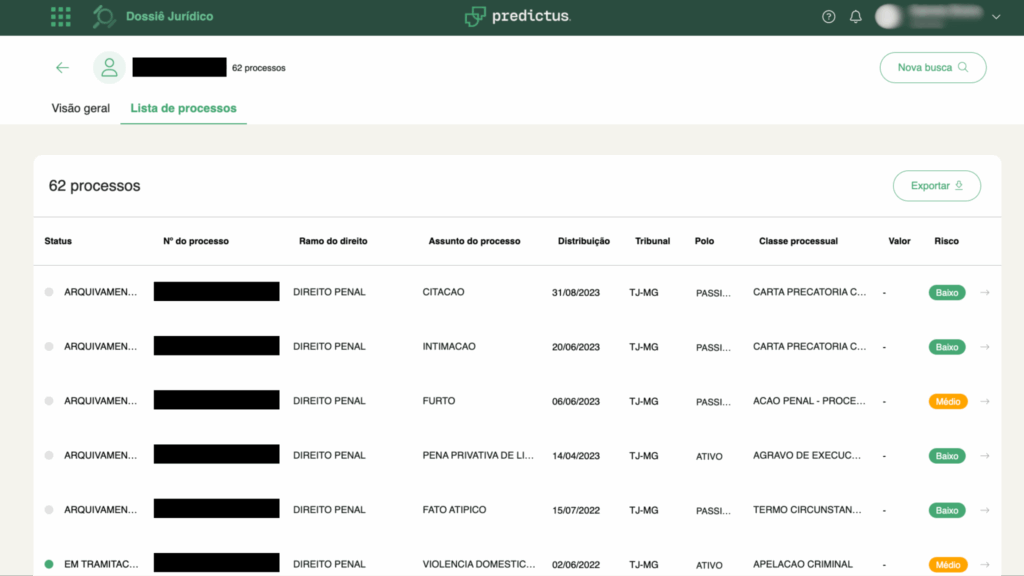Click the download icon in the Exportar button

click(x=960, y=185)
